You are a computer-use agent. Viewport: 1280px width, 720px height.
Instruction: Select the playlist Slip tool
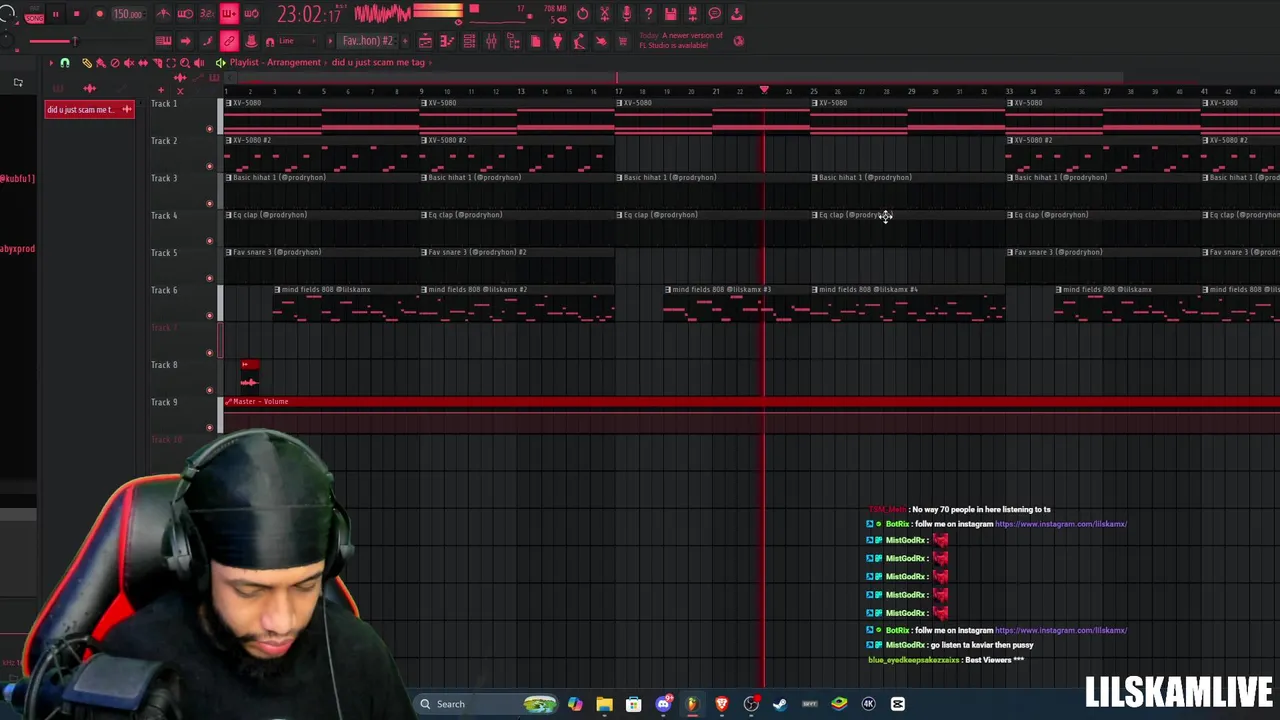[143, 62]
